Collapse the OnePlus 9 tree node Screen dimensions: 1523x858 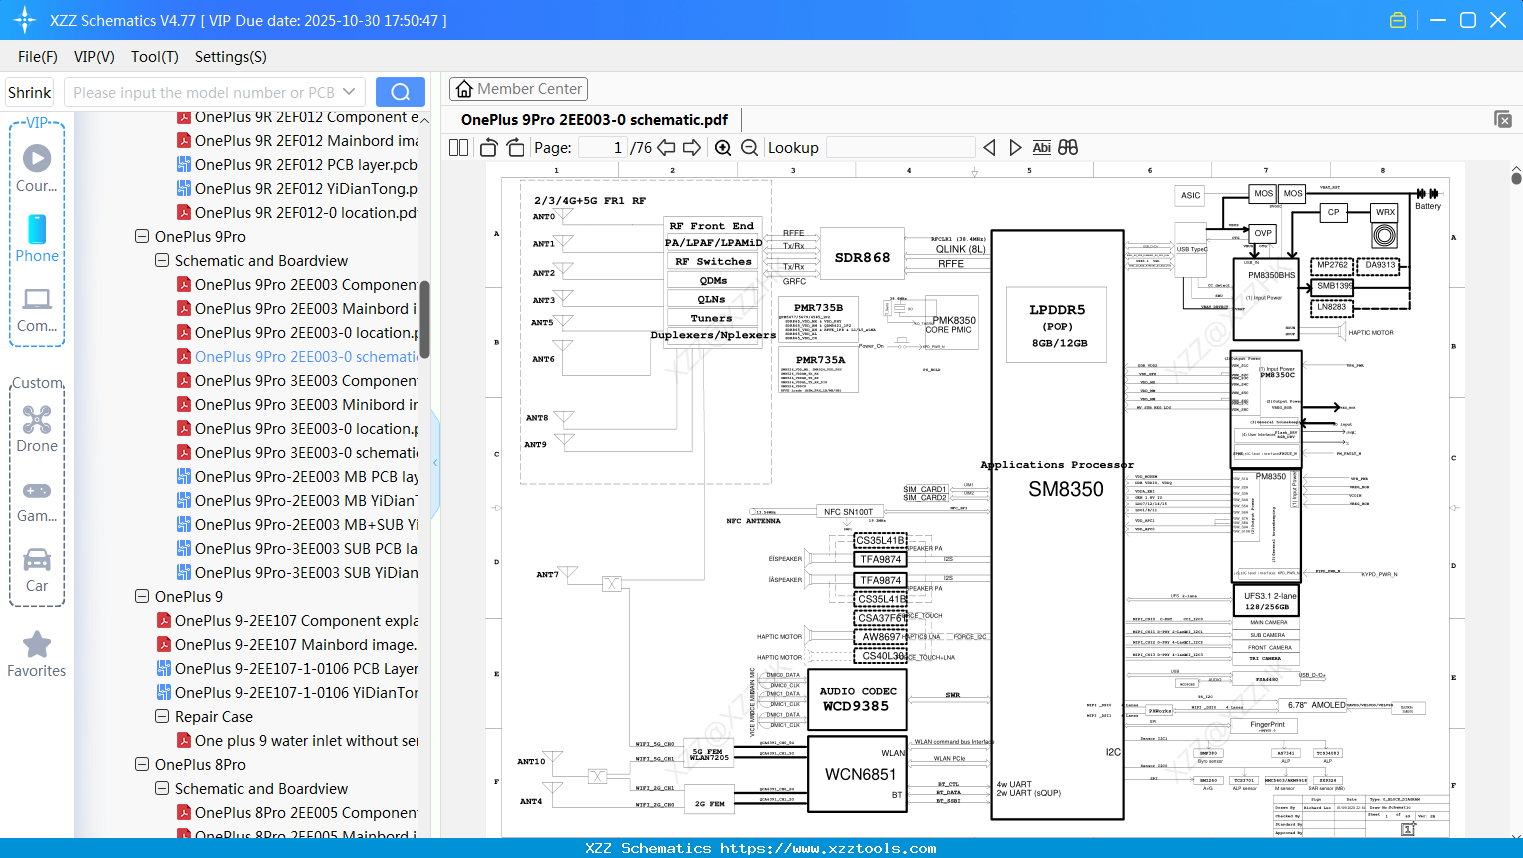(143, 596)
